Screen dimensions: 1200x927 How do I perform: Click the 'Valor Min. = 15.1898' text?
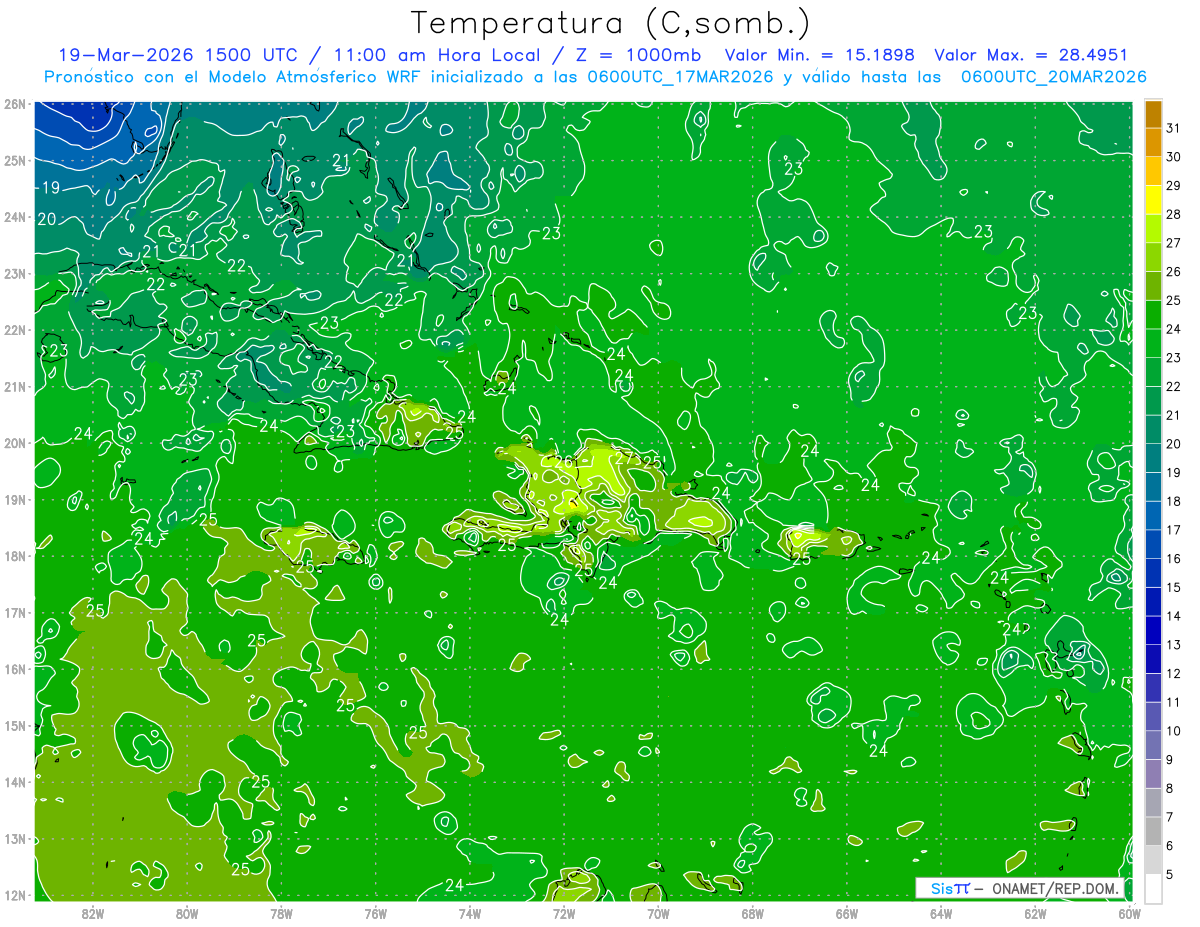pos(820,55)
